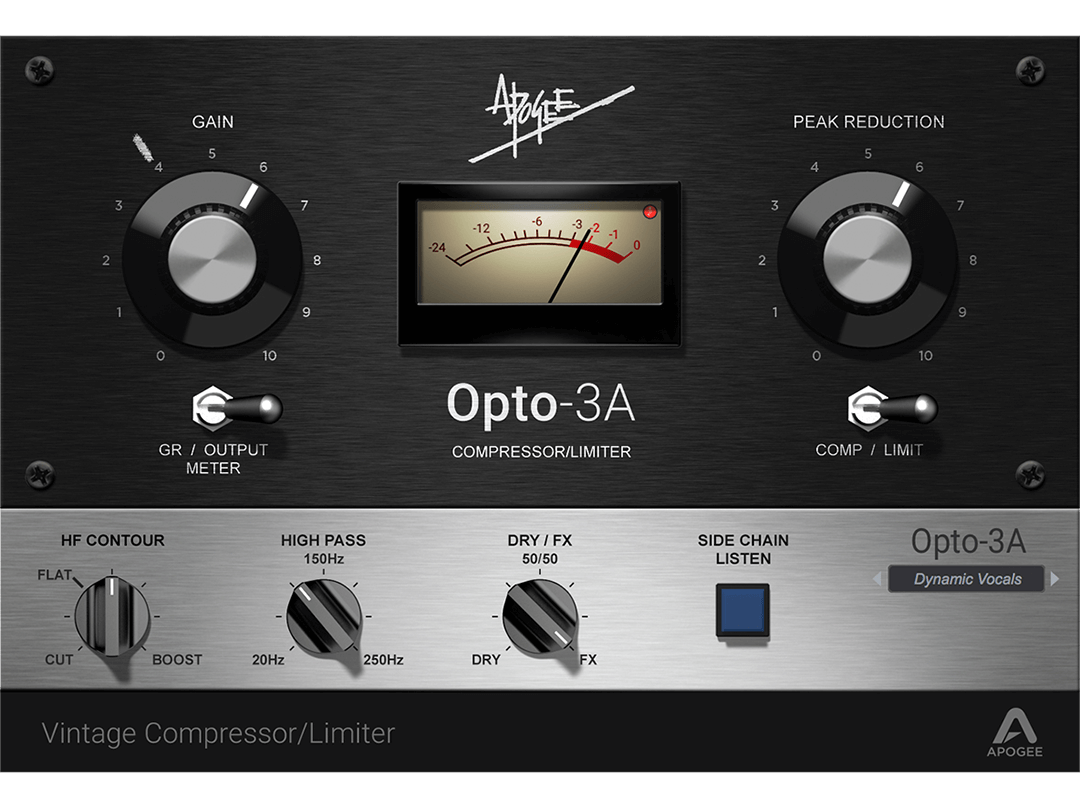
Task: Click the Peak Reduction knob
Action: coord(867,260)
